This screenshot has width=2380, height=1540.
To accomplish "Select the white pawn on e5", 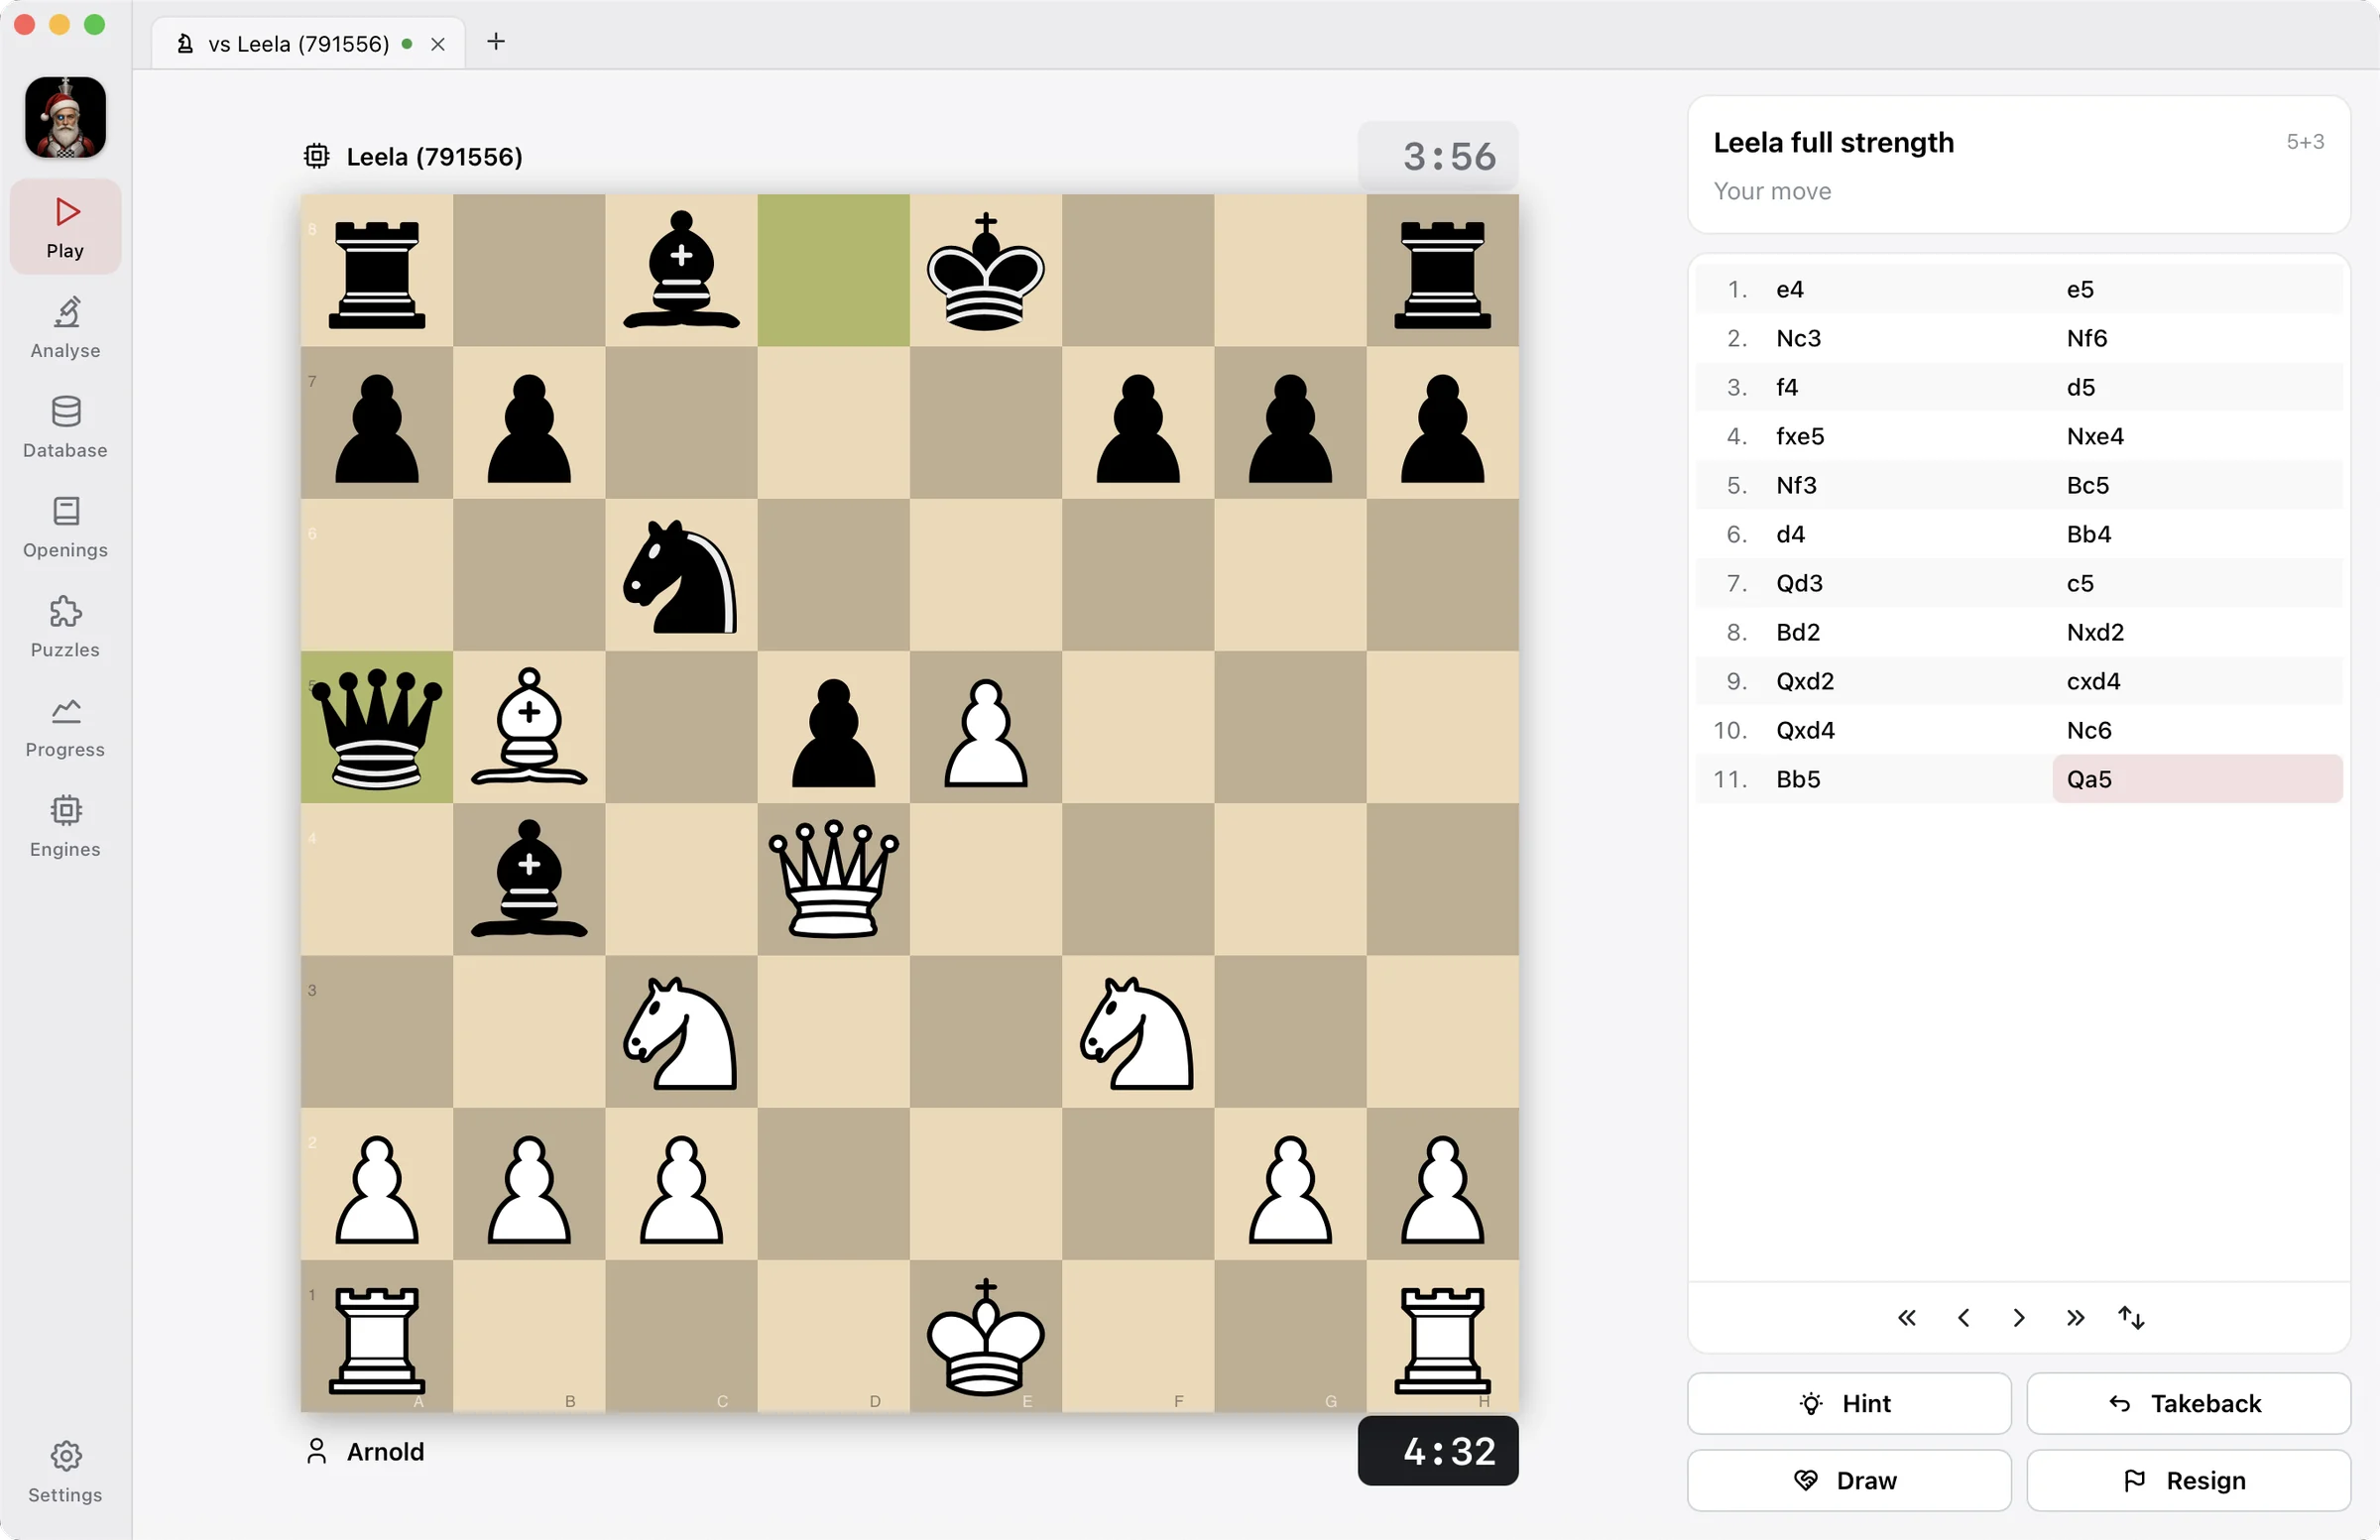I will click(986, 728).
